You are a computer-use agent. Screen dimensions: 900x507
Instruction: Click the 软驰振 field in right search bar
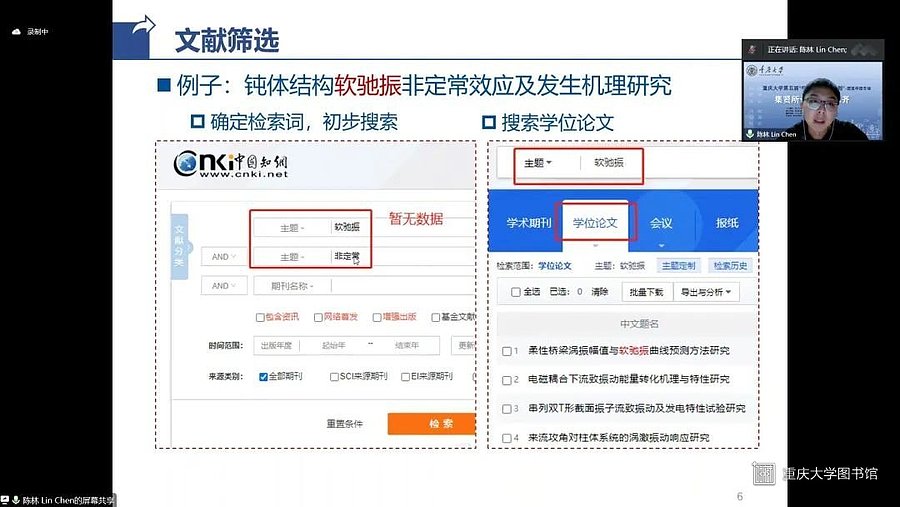609,163
